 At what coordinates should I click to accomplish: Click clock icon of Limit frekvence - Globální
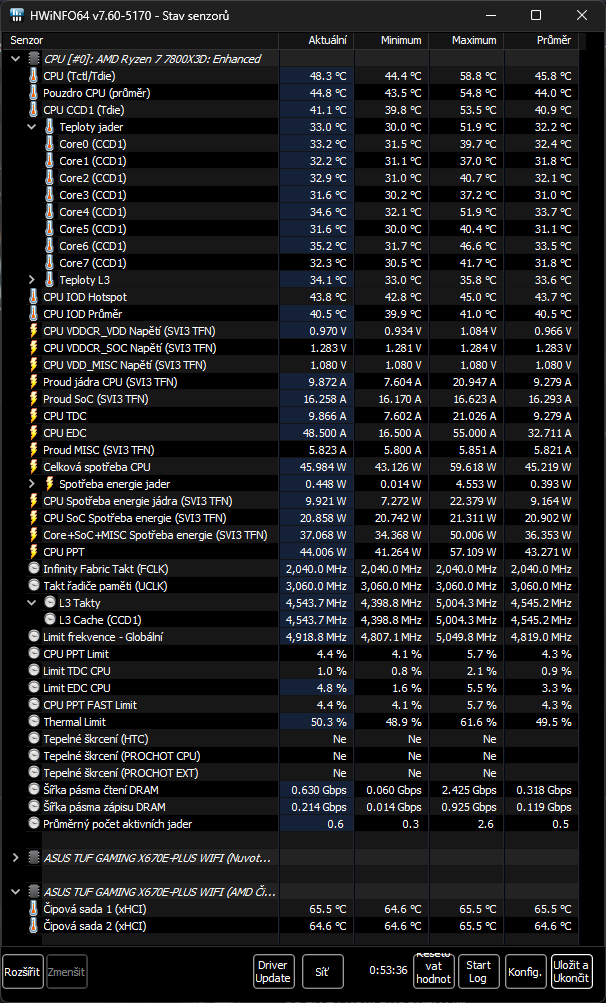(x=34, y=636)
